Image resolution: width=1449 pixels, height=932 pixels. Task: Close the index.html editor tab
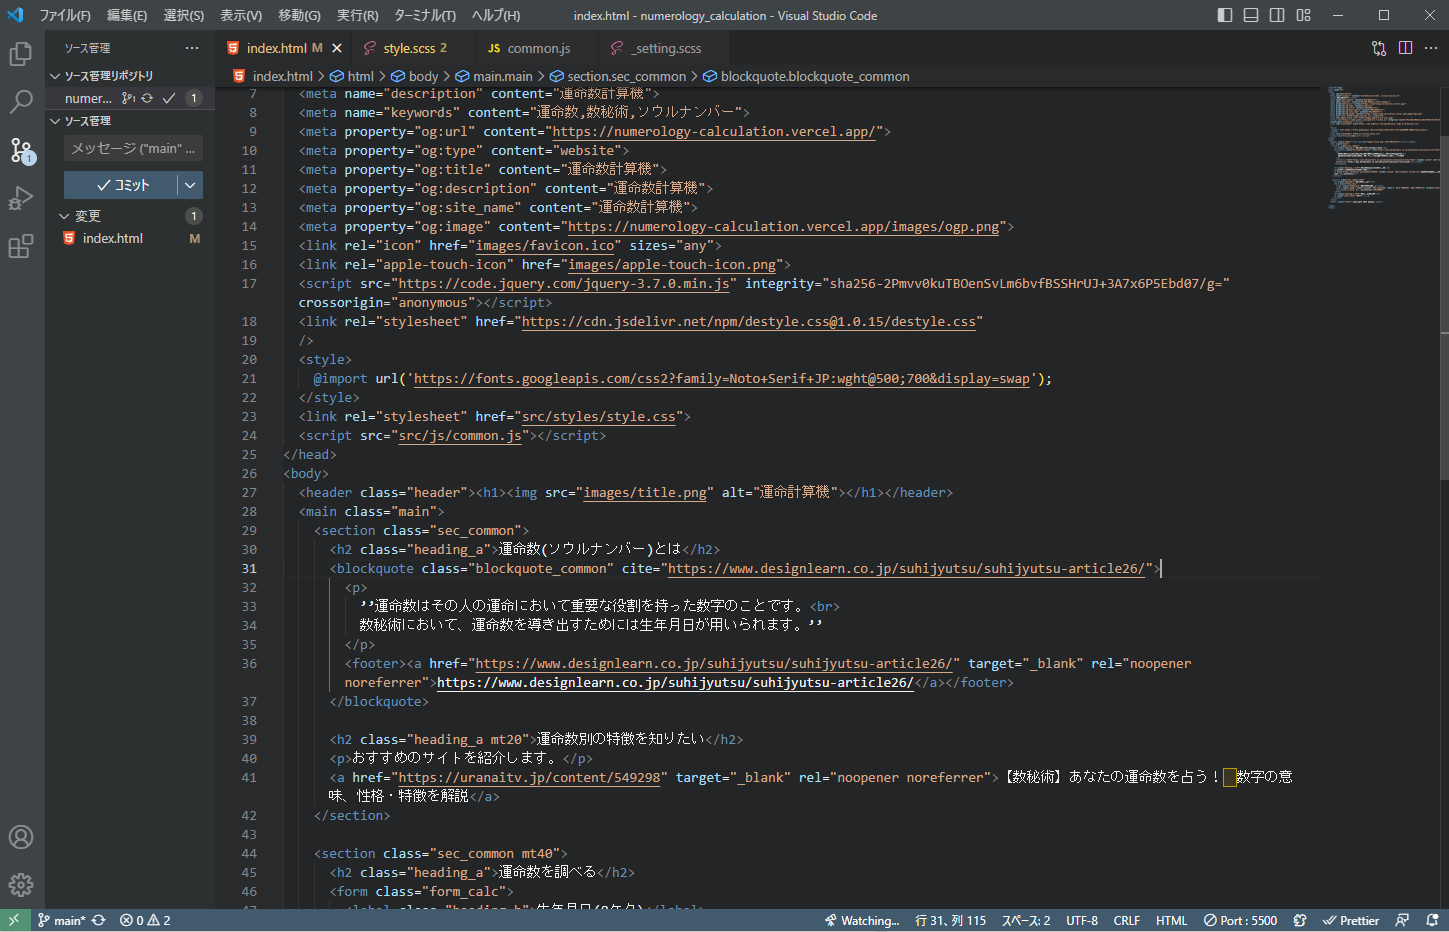pyautogui.click(x=337, y=48)
